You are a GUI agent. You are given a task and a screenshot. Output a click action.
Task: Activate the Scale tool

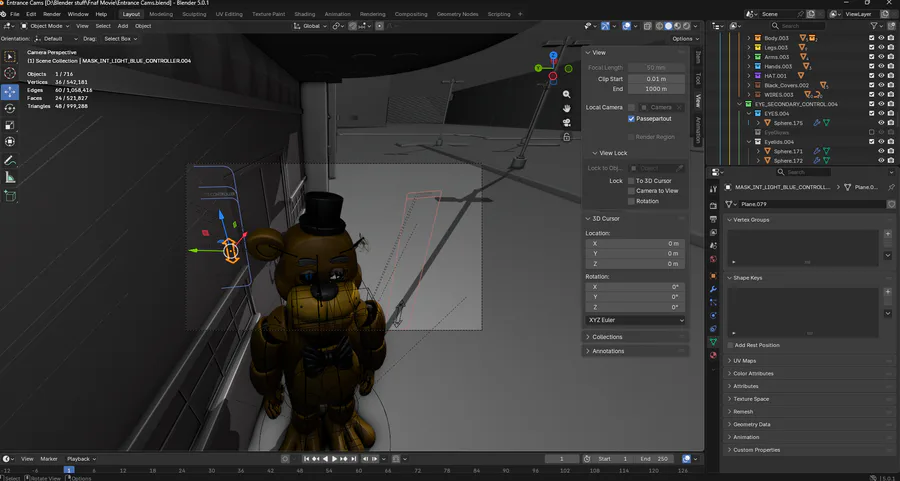pos(10,125)
